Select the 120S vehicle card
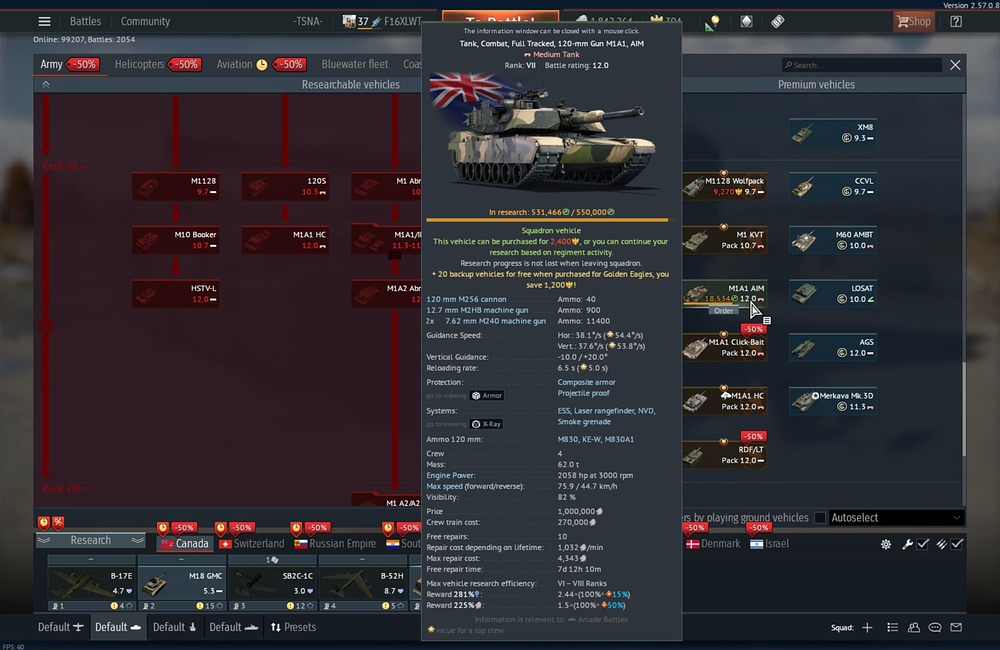Viewport: 1000px width, 650px height. pos(285,186)
